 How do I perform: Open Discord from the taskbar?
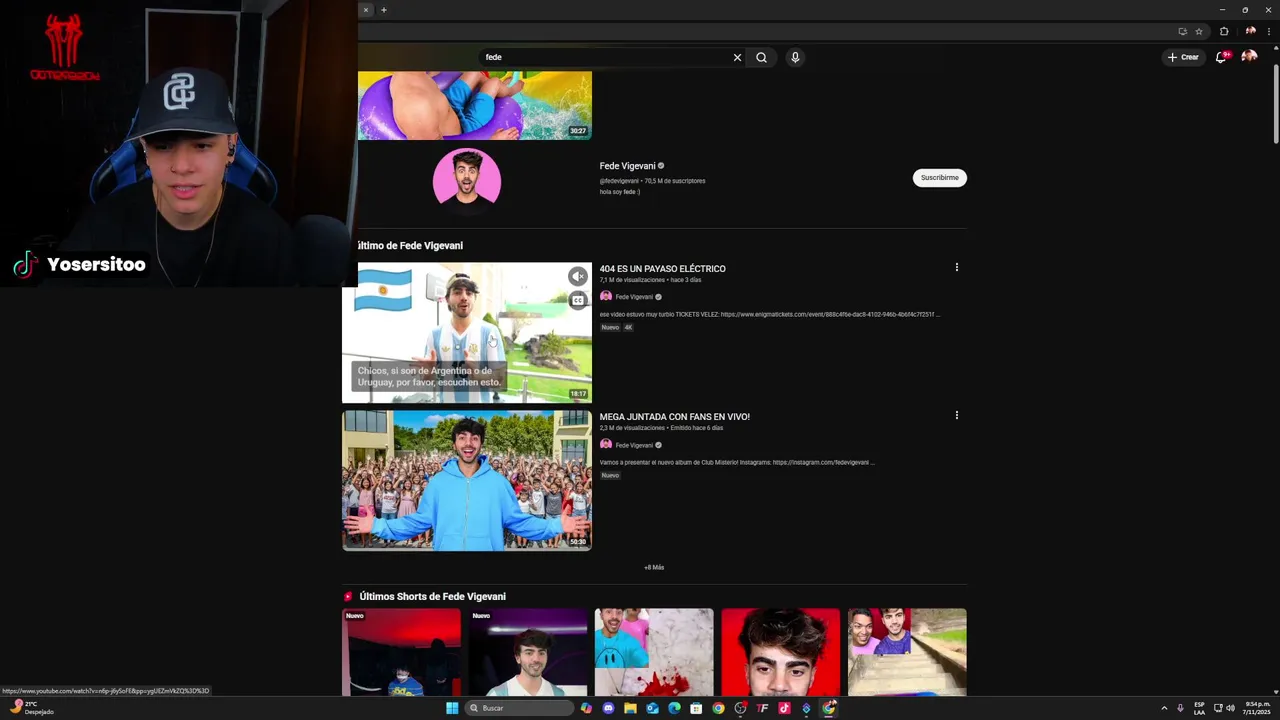point(608,708)
